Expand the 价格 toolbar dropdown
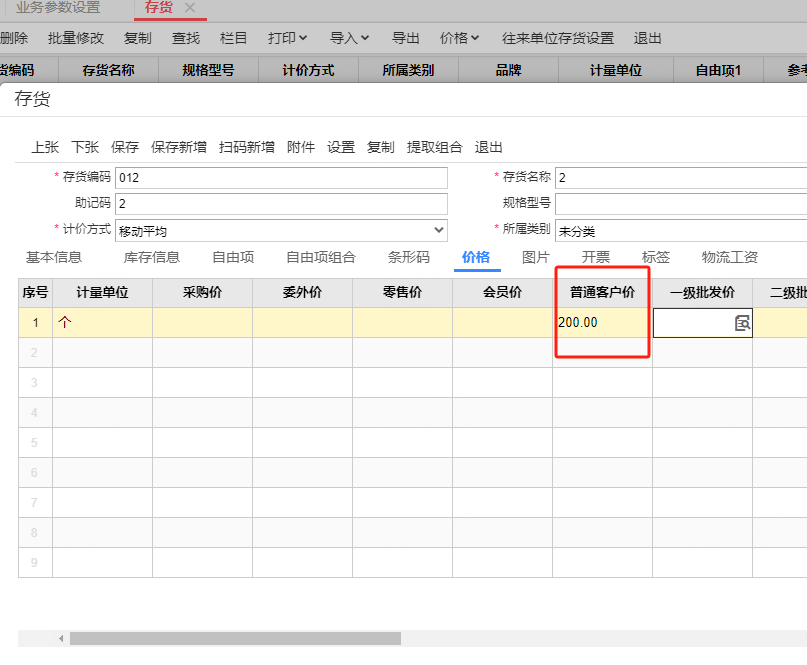The image size is (807, 665). (x=459, y=38)
